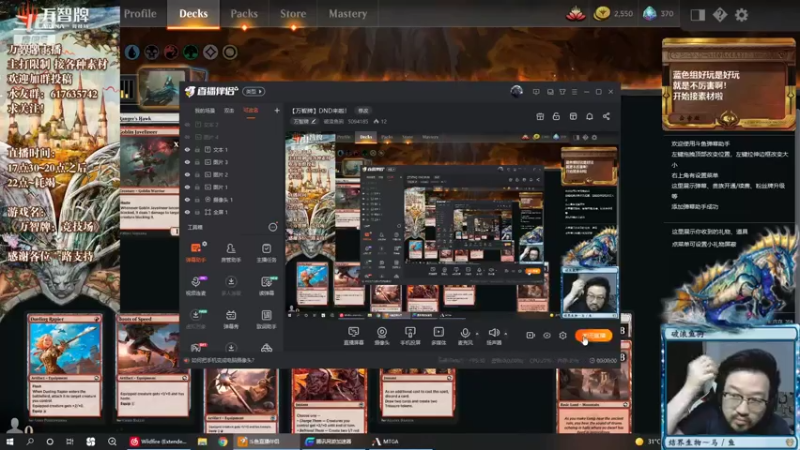Image resolution: width=800 pixels, height=450 pixels.
Task: Open the Screen Capture (直播屏幕) source button
Action: coord(354,336)
